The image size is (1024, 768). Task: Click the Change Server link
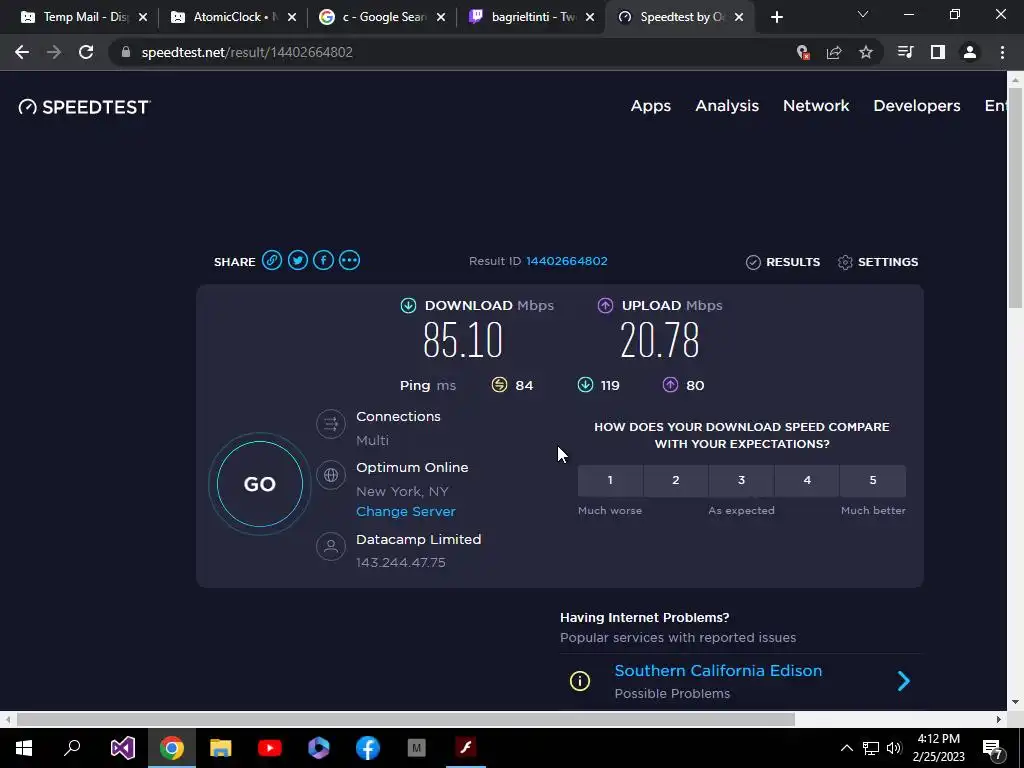(x=406, y=511)
